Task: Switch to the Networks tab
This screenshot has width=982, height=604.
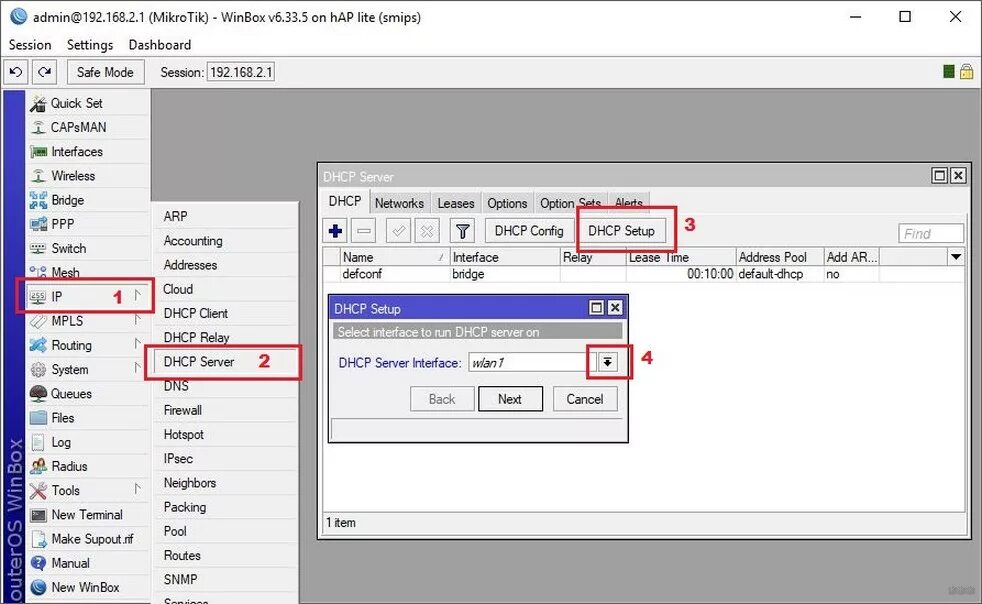Action: pyautogui.click(x=400, y=203)
